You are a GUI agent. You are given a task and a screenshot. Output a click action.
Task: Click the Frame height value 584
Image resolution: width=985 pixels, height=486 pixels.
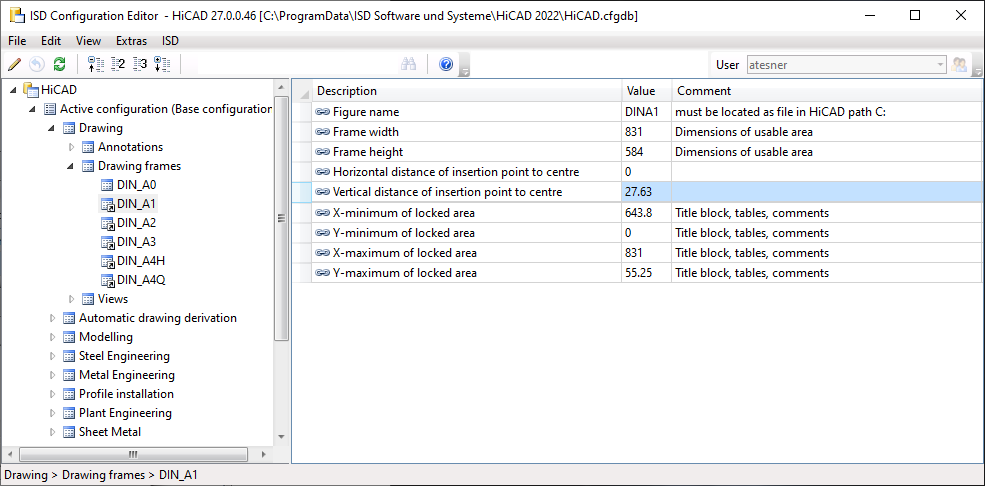(x=647, y=152)
